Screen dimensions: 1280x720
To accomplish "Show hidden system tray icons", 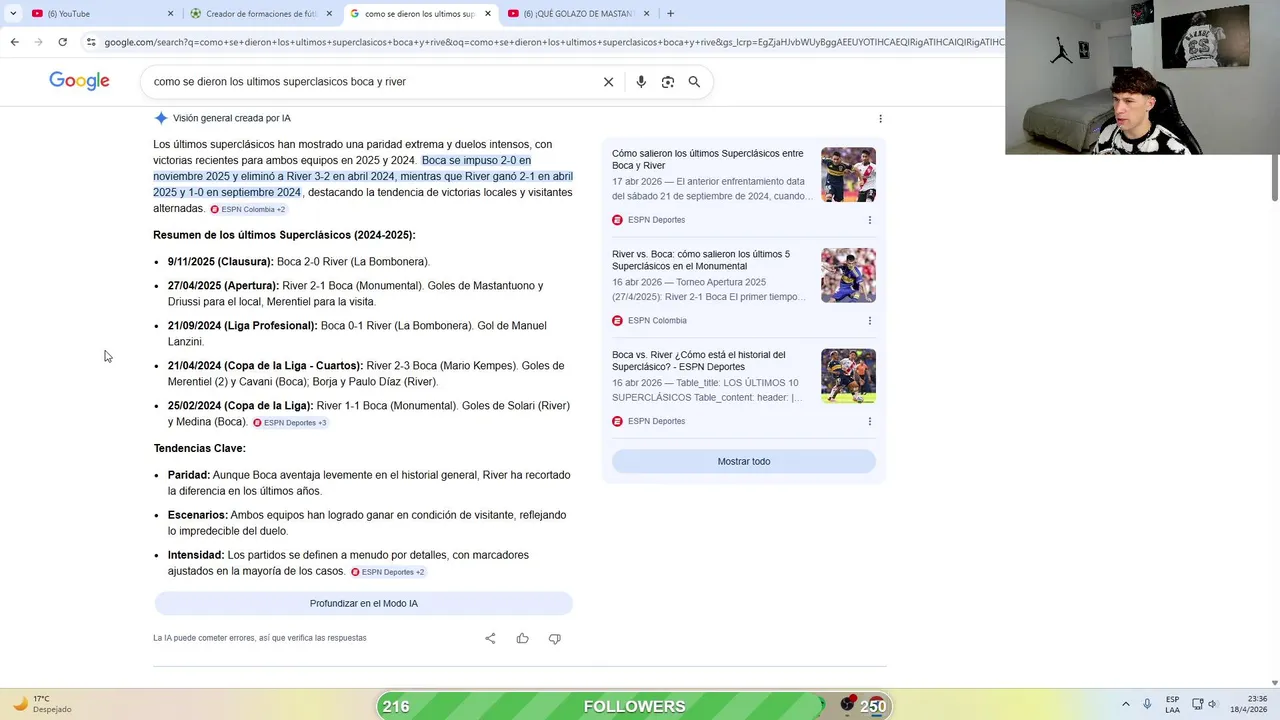I will (1125, 704).
